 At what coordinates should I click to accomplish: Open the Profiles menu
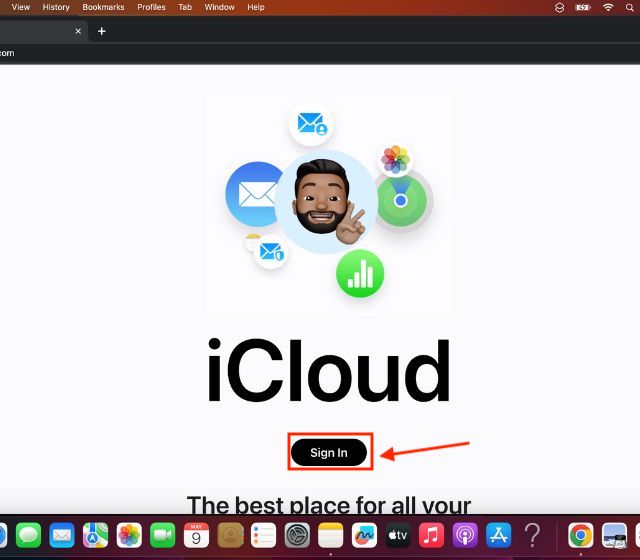click(151, 7)
